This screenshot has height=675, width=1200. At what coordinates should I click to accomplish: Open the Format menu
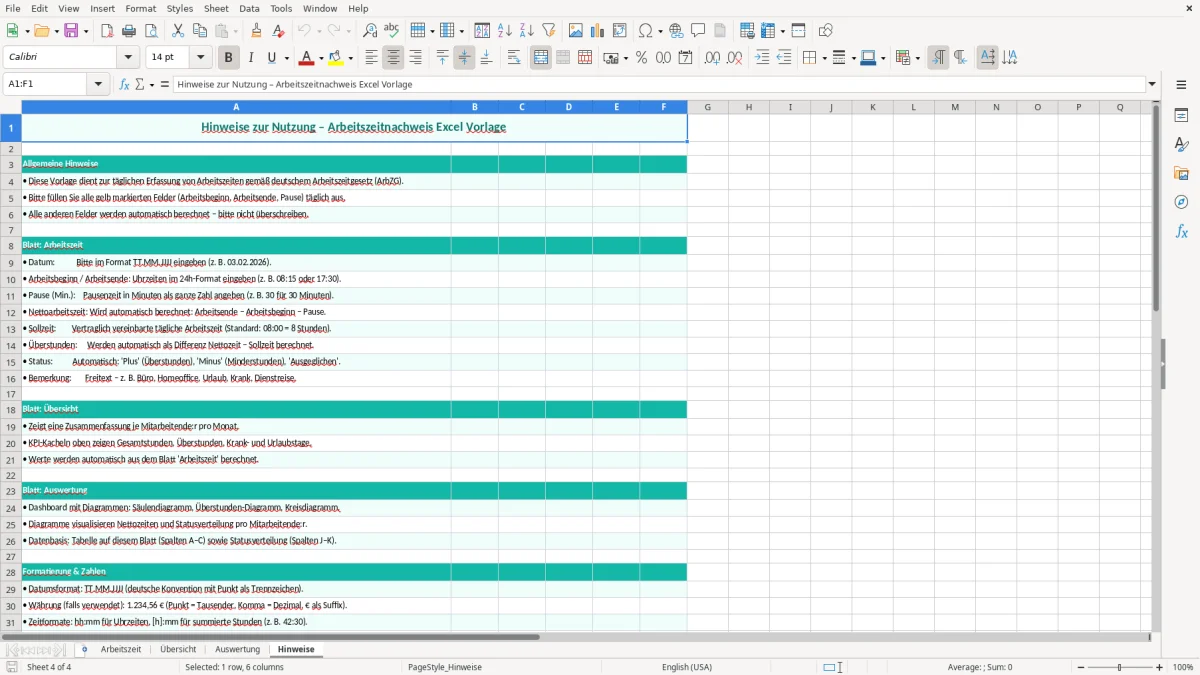pos(140,8)
